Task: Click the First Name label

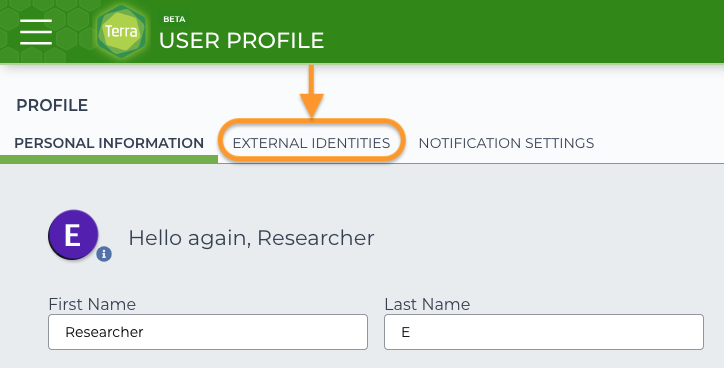Action: tap(92, 304)
